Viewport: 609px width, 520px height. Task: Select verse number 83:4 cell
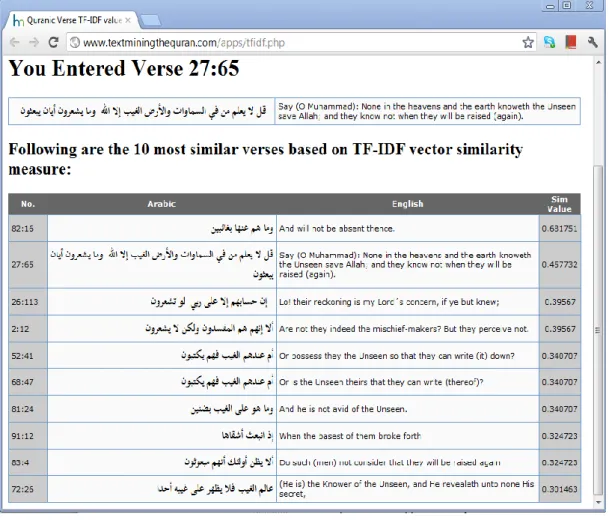coord(28,464)
